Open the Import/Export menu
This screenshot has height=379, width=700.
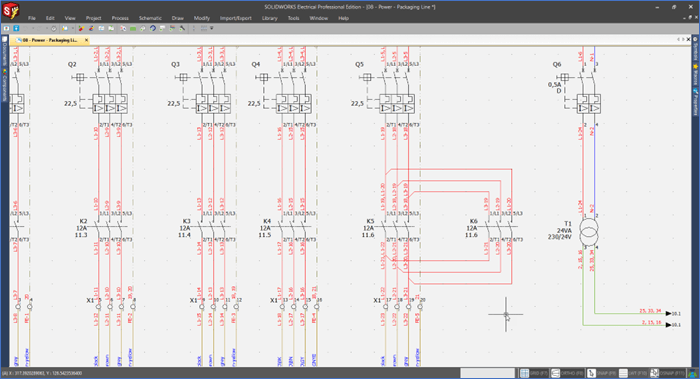click(236, 18)
